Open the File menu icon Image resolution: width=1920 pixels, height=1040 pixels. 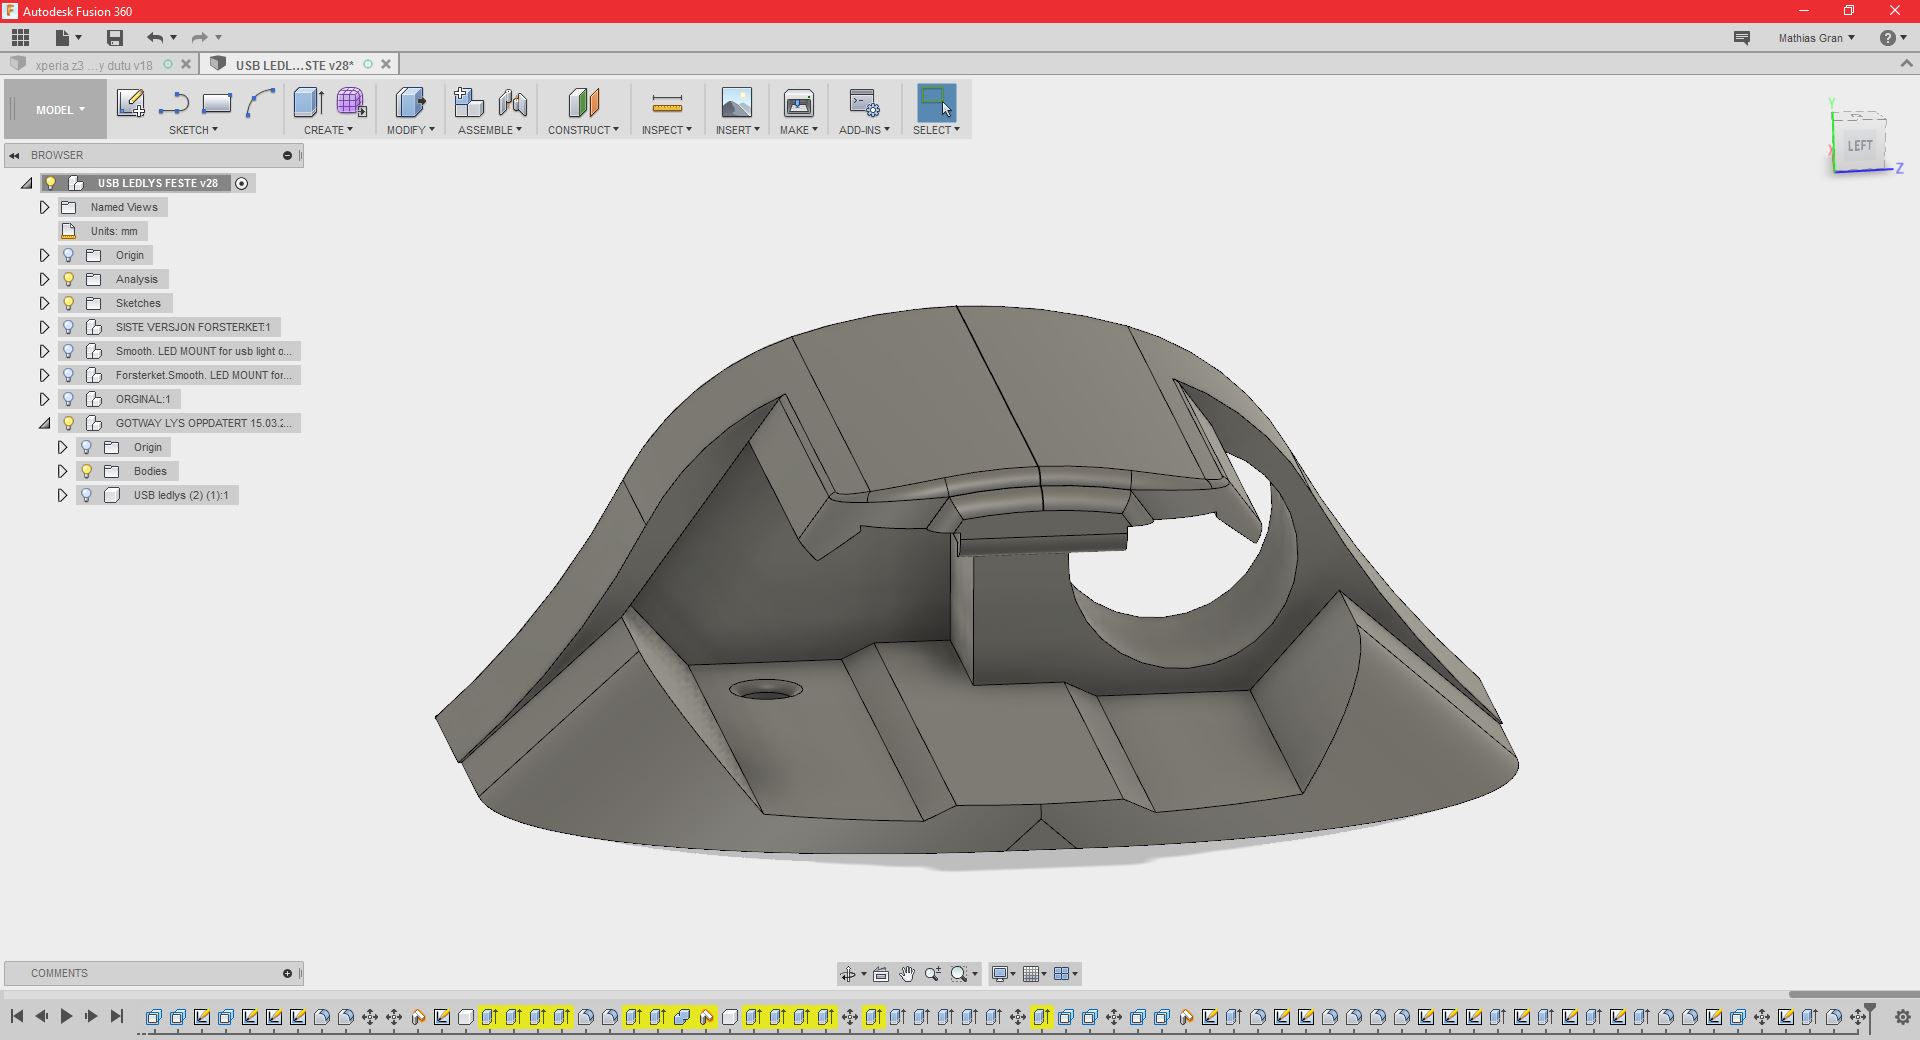click(x=67, y=38)
